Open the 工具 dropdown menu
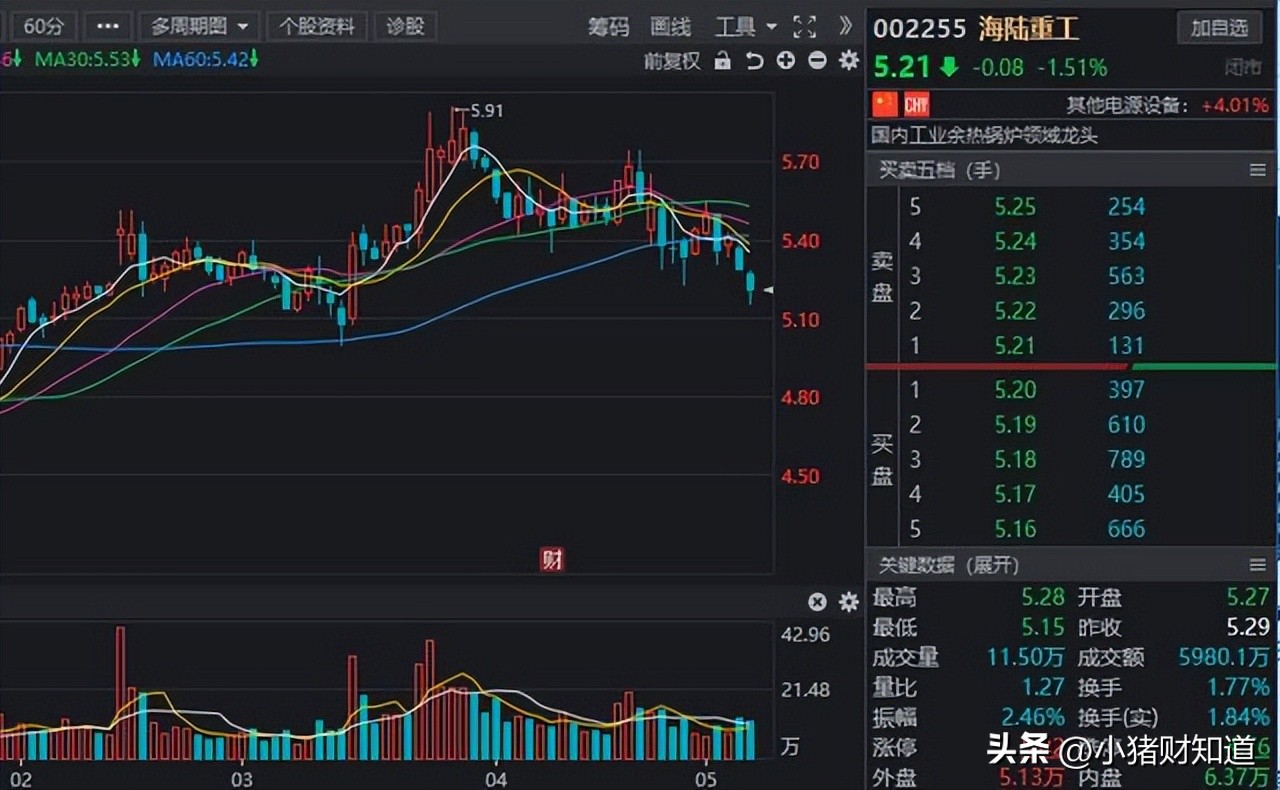1280x790 pixels. point(745,27)
